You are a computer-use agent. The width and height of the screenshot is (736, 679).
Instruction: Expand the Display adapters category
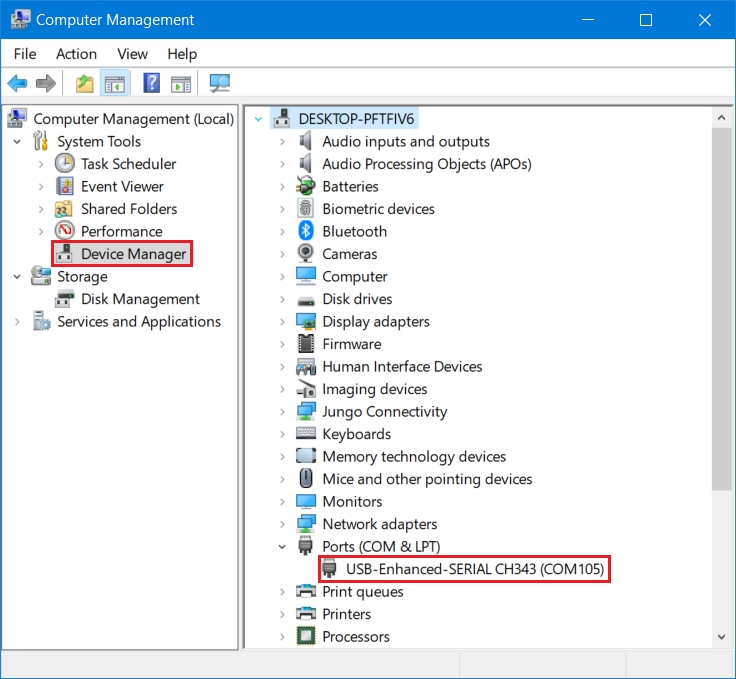click(x=282, y=322)
